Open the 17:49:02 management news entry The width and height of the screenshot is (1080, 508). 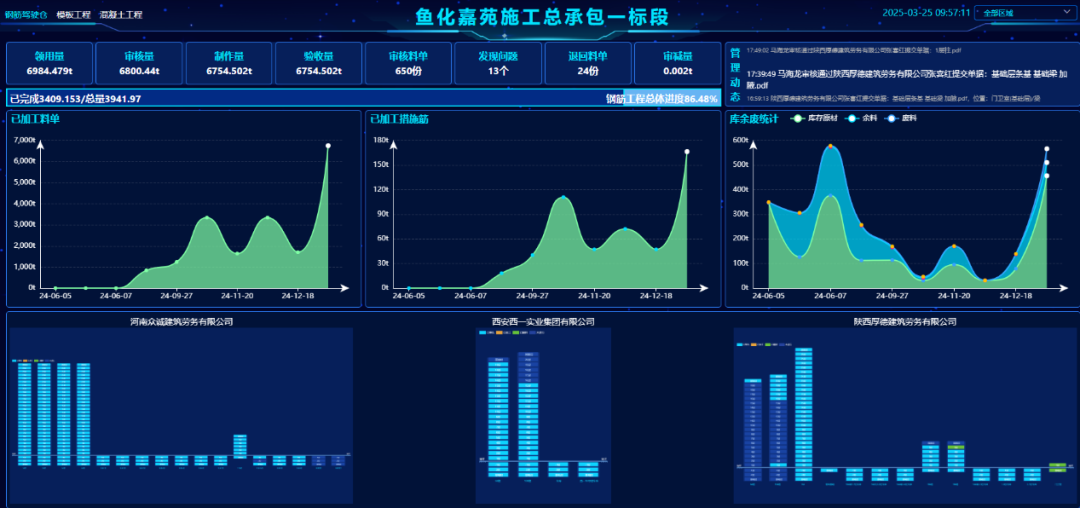pyautogui.click(x=854, y=50)
